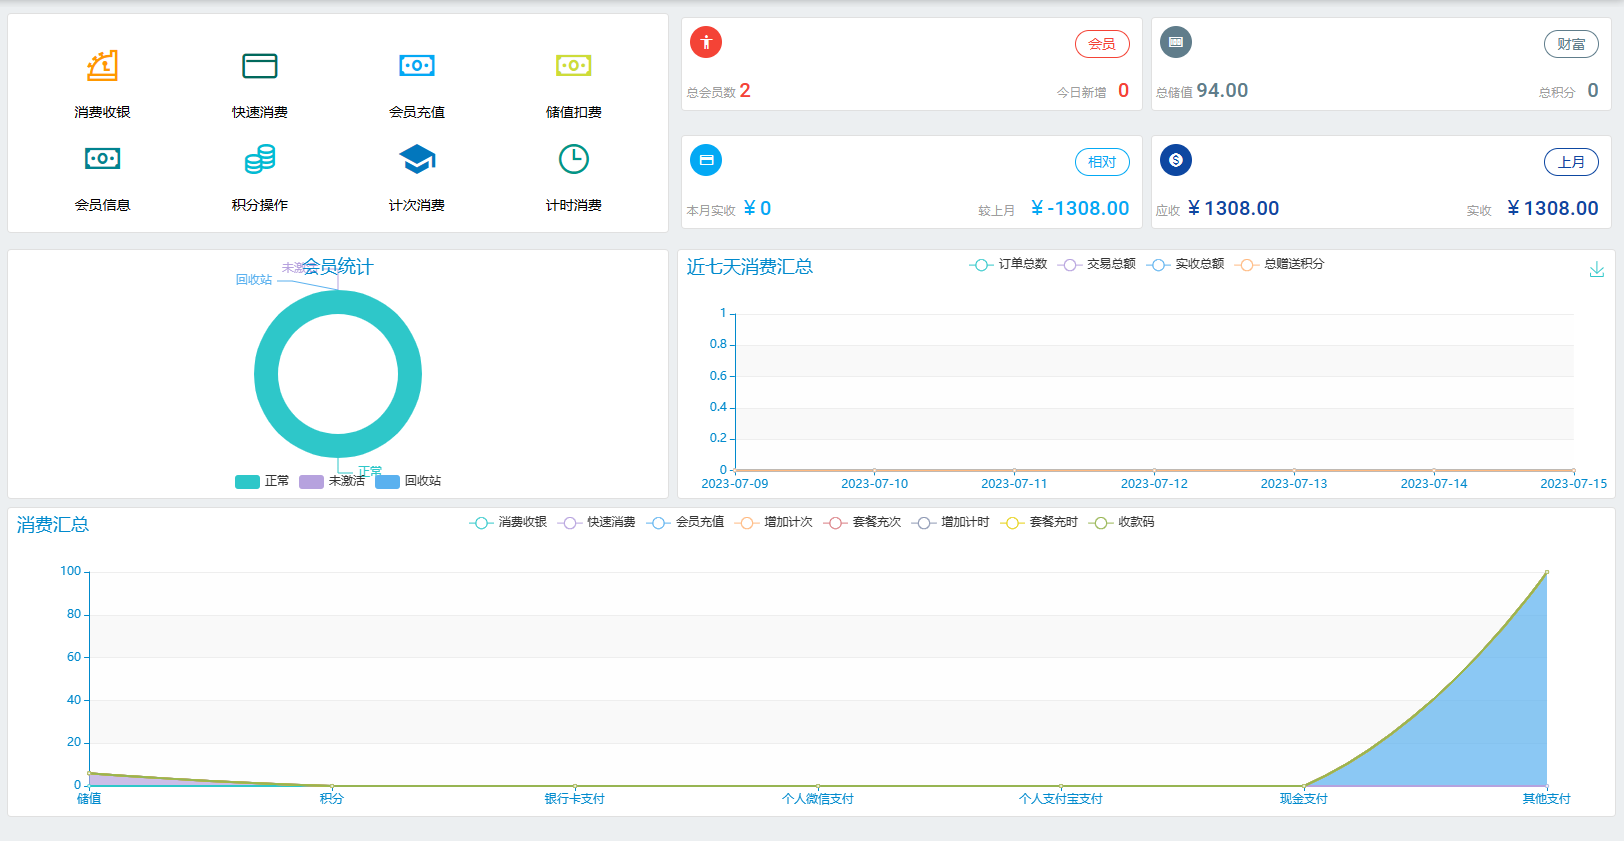The image size is (1624, 841).
Task: Toggle the 消费收银 legend series in 消费汇总
Action: (x=508, y=522)
